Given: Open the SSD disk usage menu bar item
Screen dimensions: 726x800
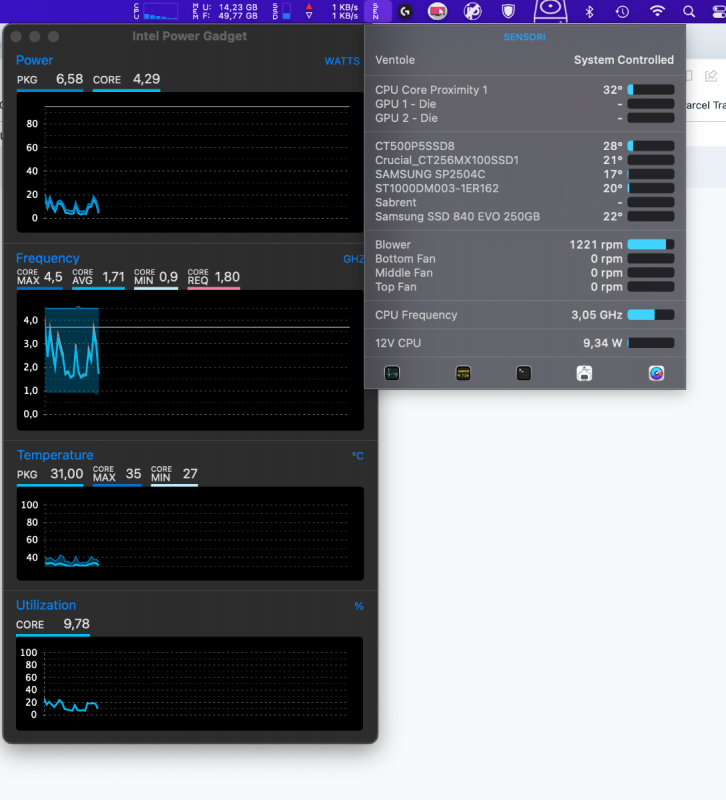Looking at the screenshot, I should (282, 11).
